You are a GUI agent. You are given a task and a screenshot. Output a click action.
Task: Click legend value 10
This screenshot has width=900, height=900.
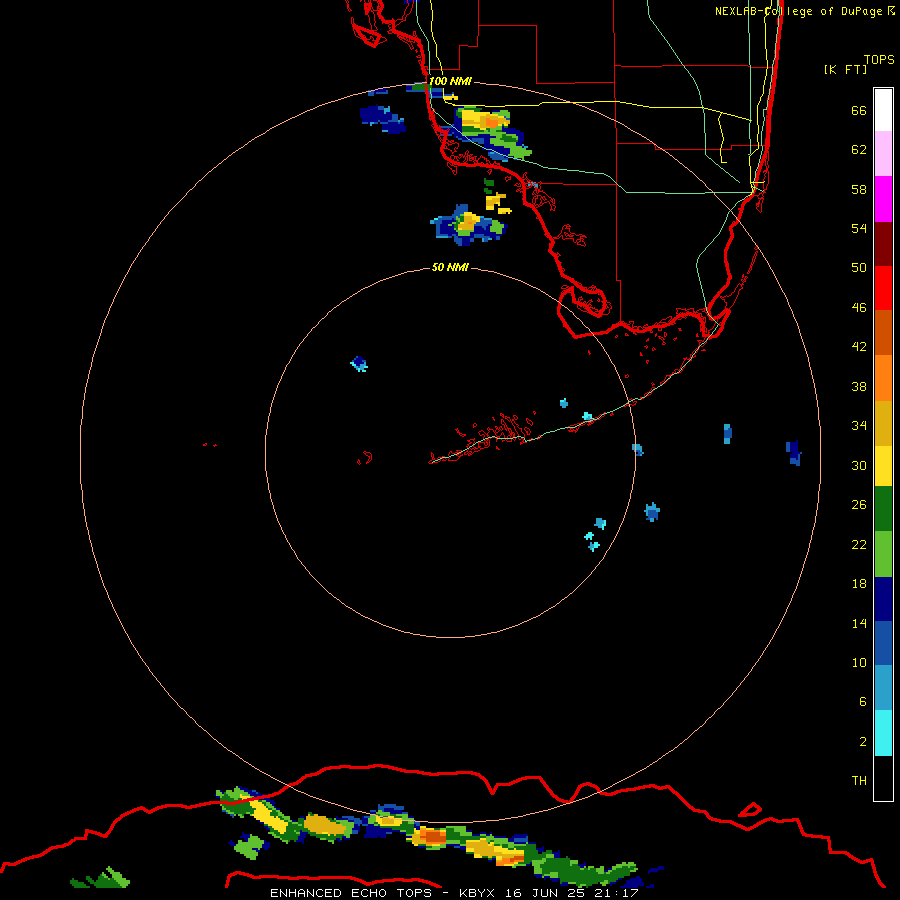859,663
